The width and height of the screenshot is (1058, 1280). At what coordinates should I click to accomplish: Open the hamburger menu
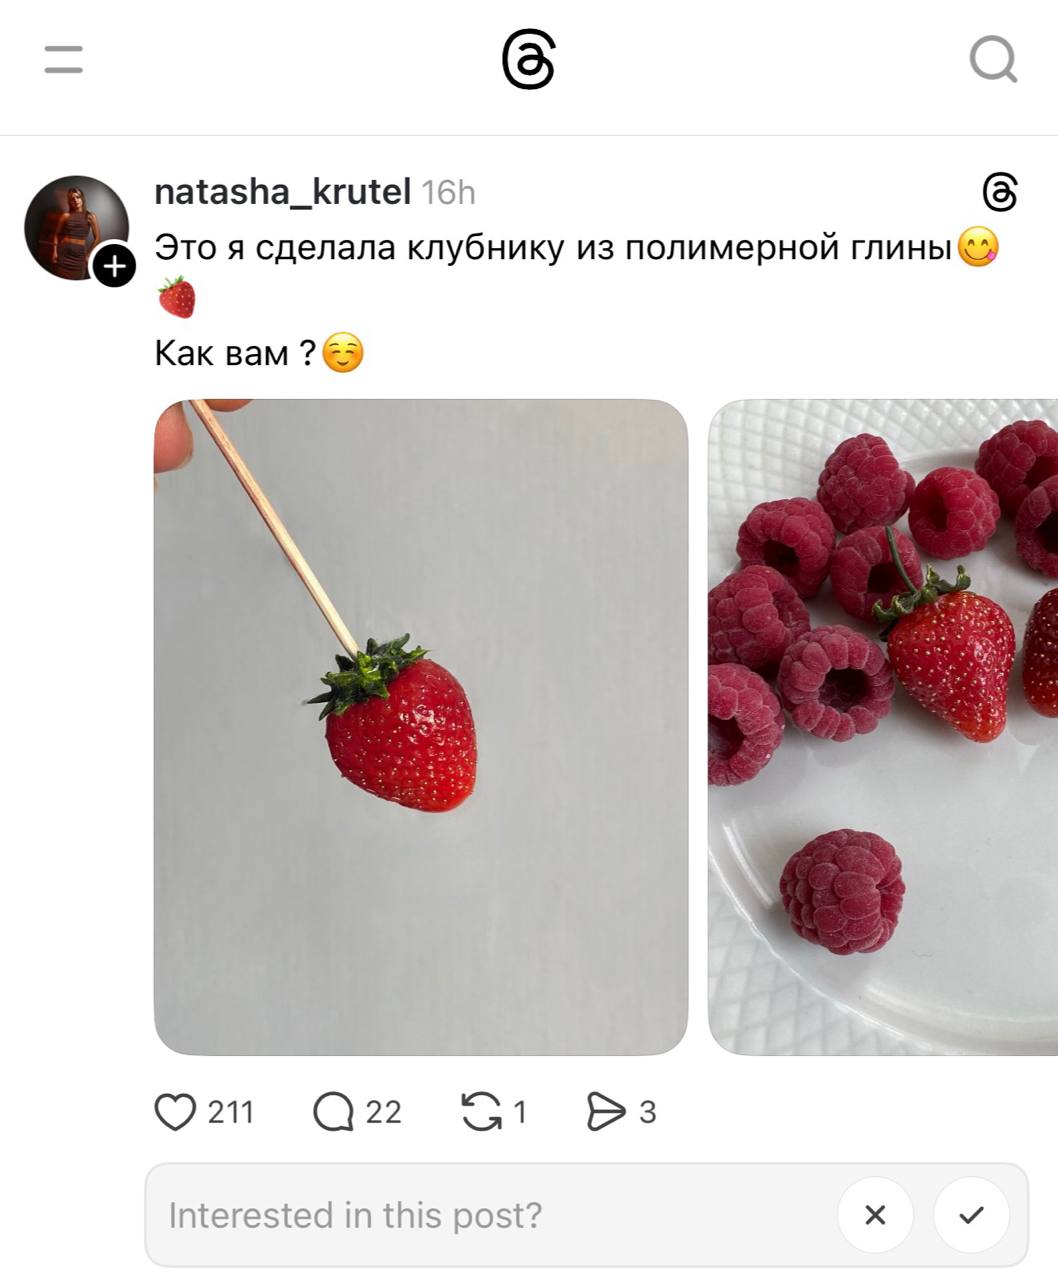click(x=64, y=59)
